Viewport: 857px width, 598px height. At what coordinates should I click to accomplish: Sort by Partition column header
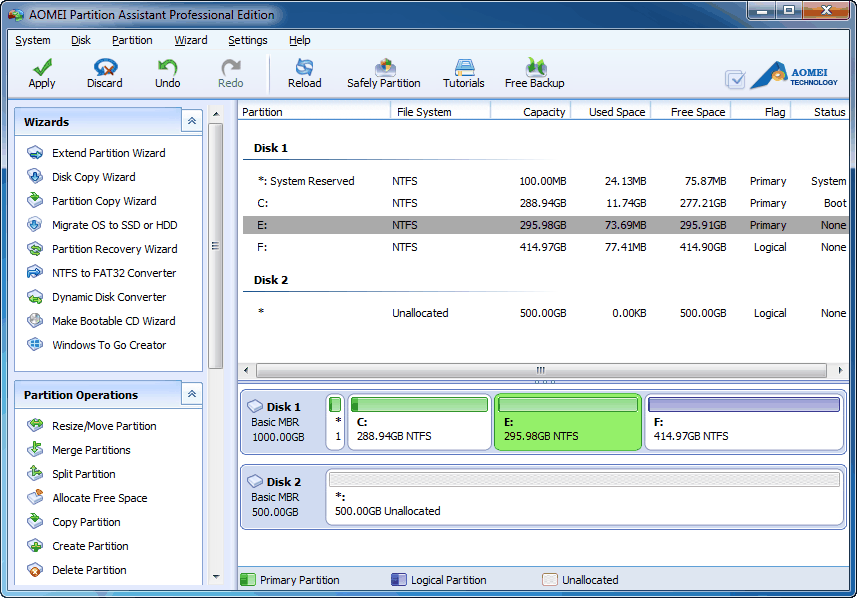coord(314,112)
